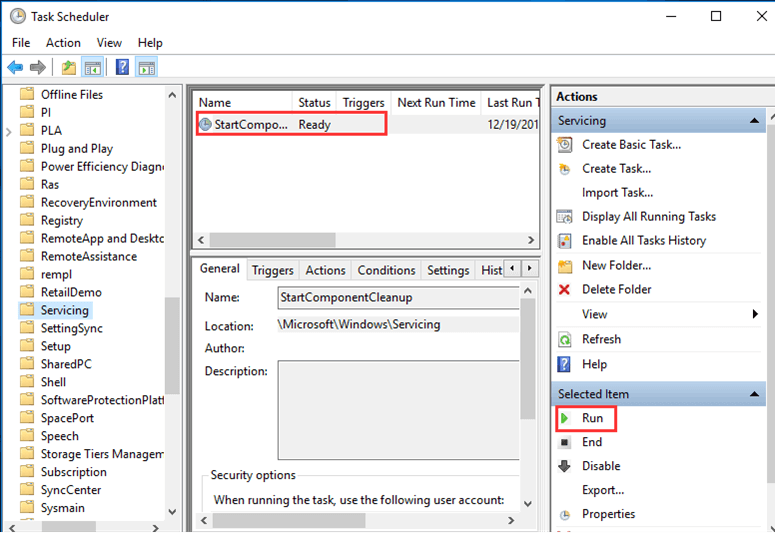
Task: Click the Create Task icon
Action: [564, 169]
